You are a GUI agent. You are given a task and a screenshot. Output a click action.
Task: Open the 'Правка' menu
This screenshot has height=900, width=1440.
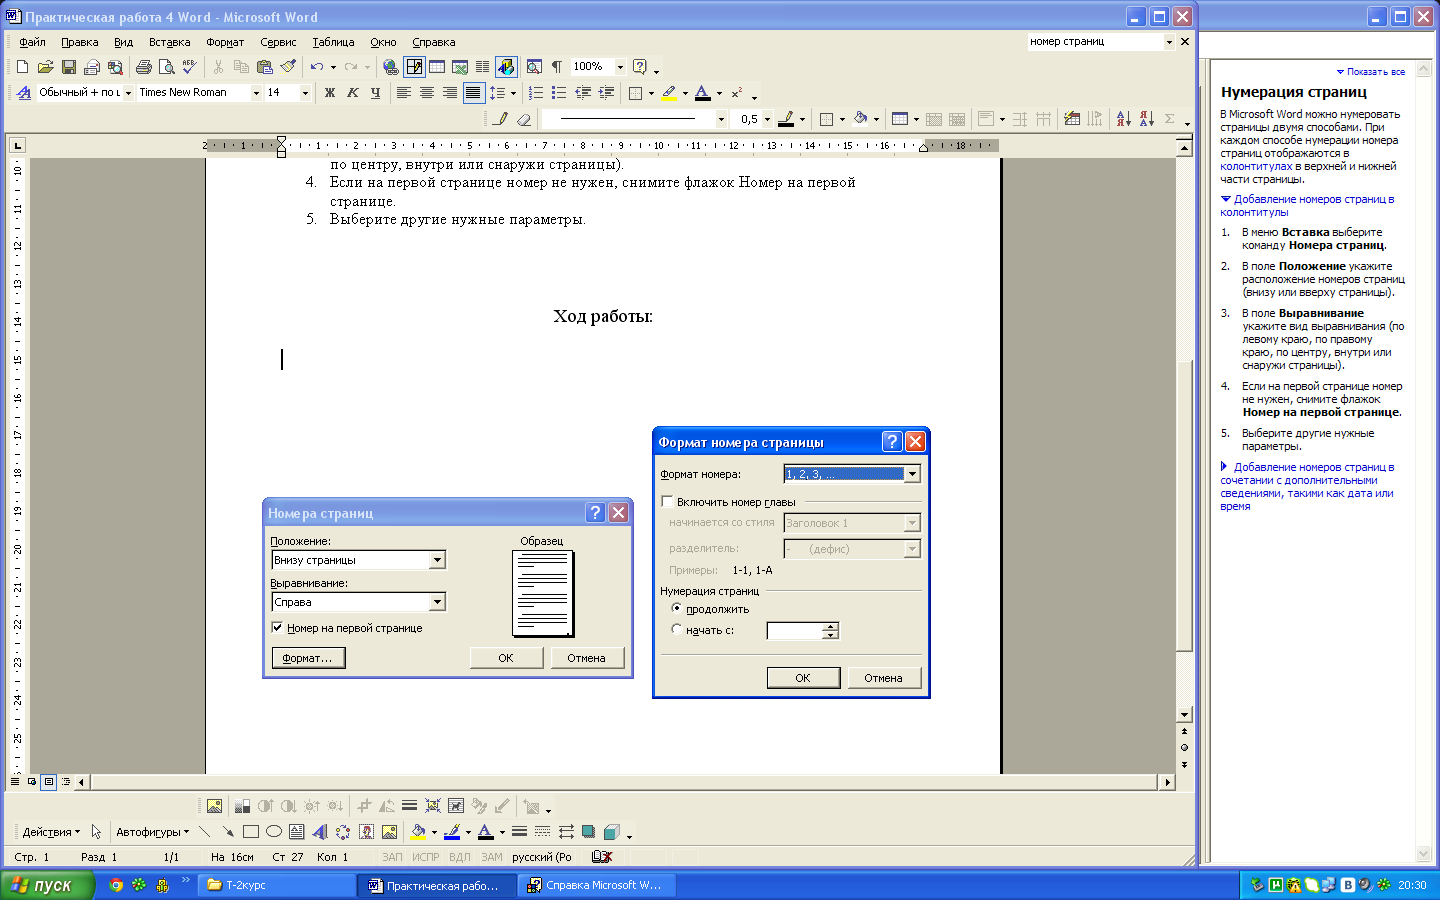(x=79, y=42)
